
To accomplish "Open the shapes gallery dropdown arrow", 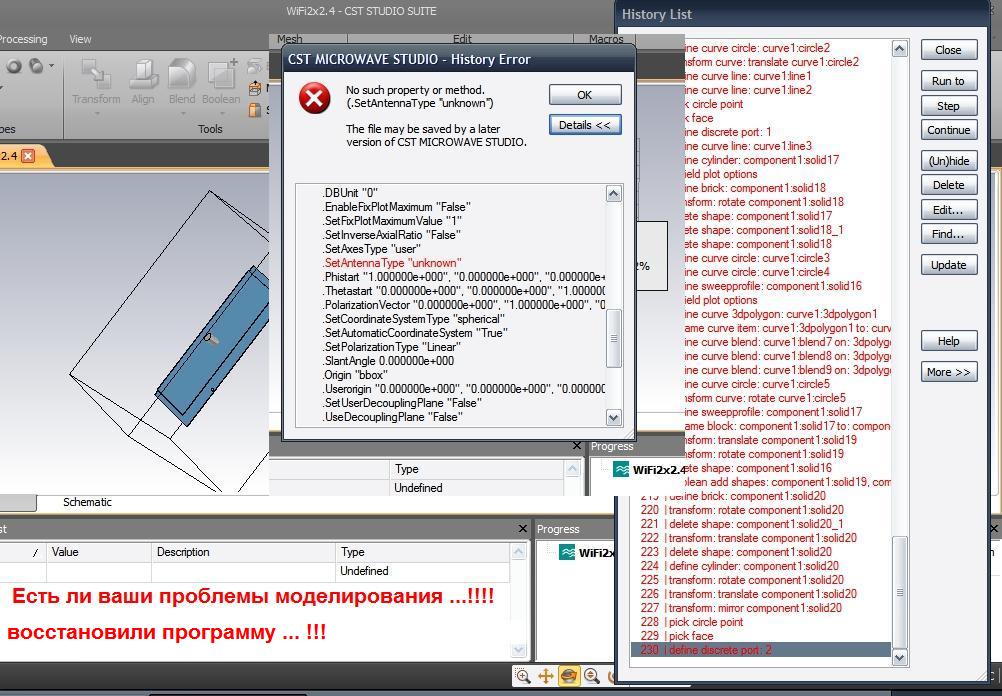I will pos(52,66).
